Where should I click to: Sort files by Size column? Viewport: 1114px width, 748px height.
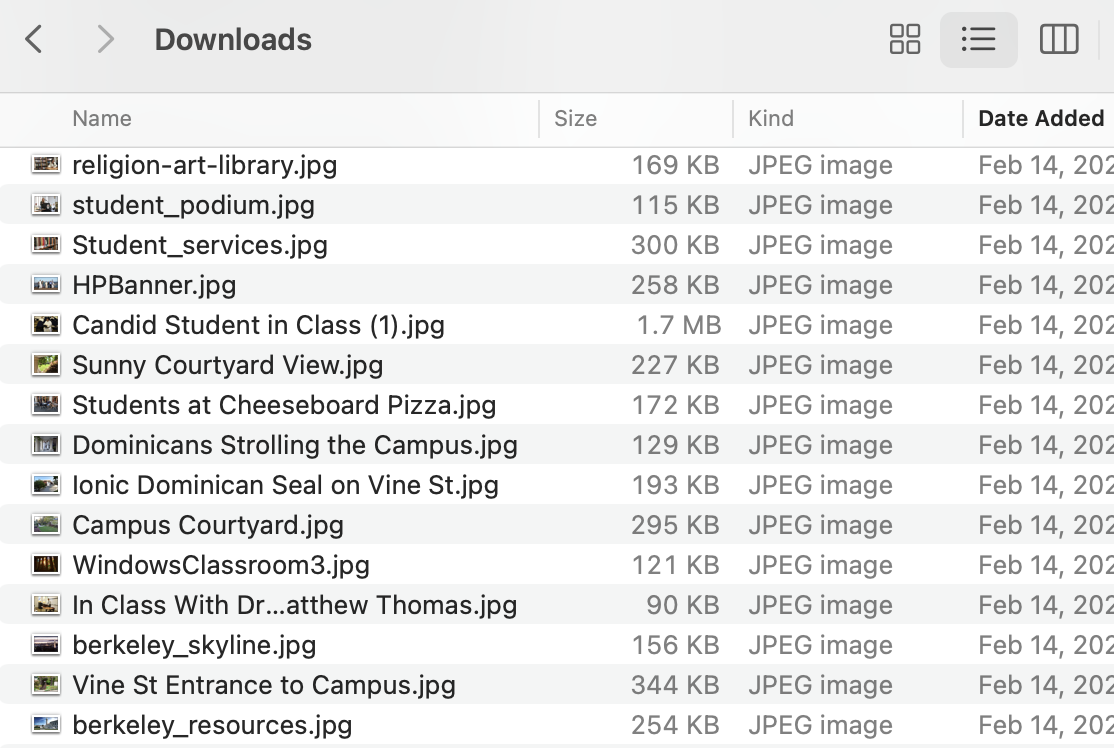pyautogui.click(x=575, y=119)
